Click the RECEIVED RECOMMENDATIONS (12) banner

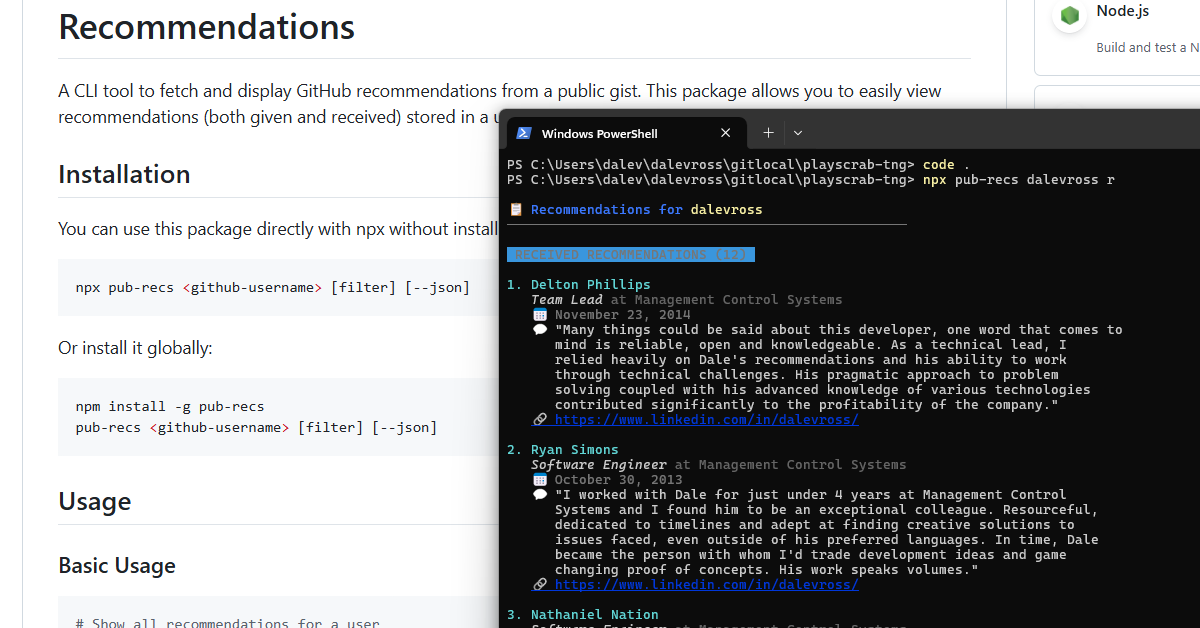631,255
